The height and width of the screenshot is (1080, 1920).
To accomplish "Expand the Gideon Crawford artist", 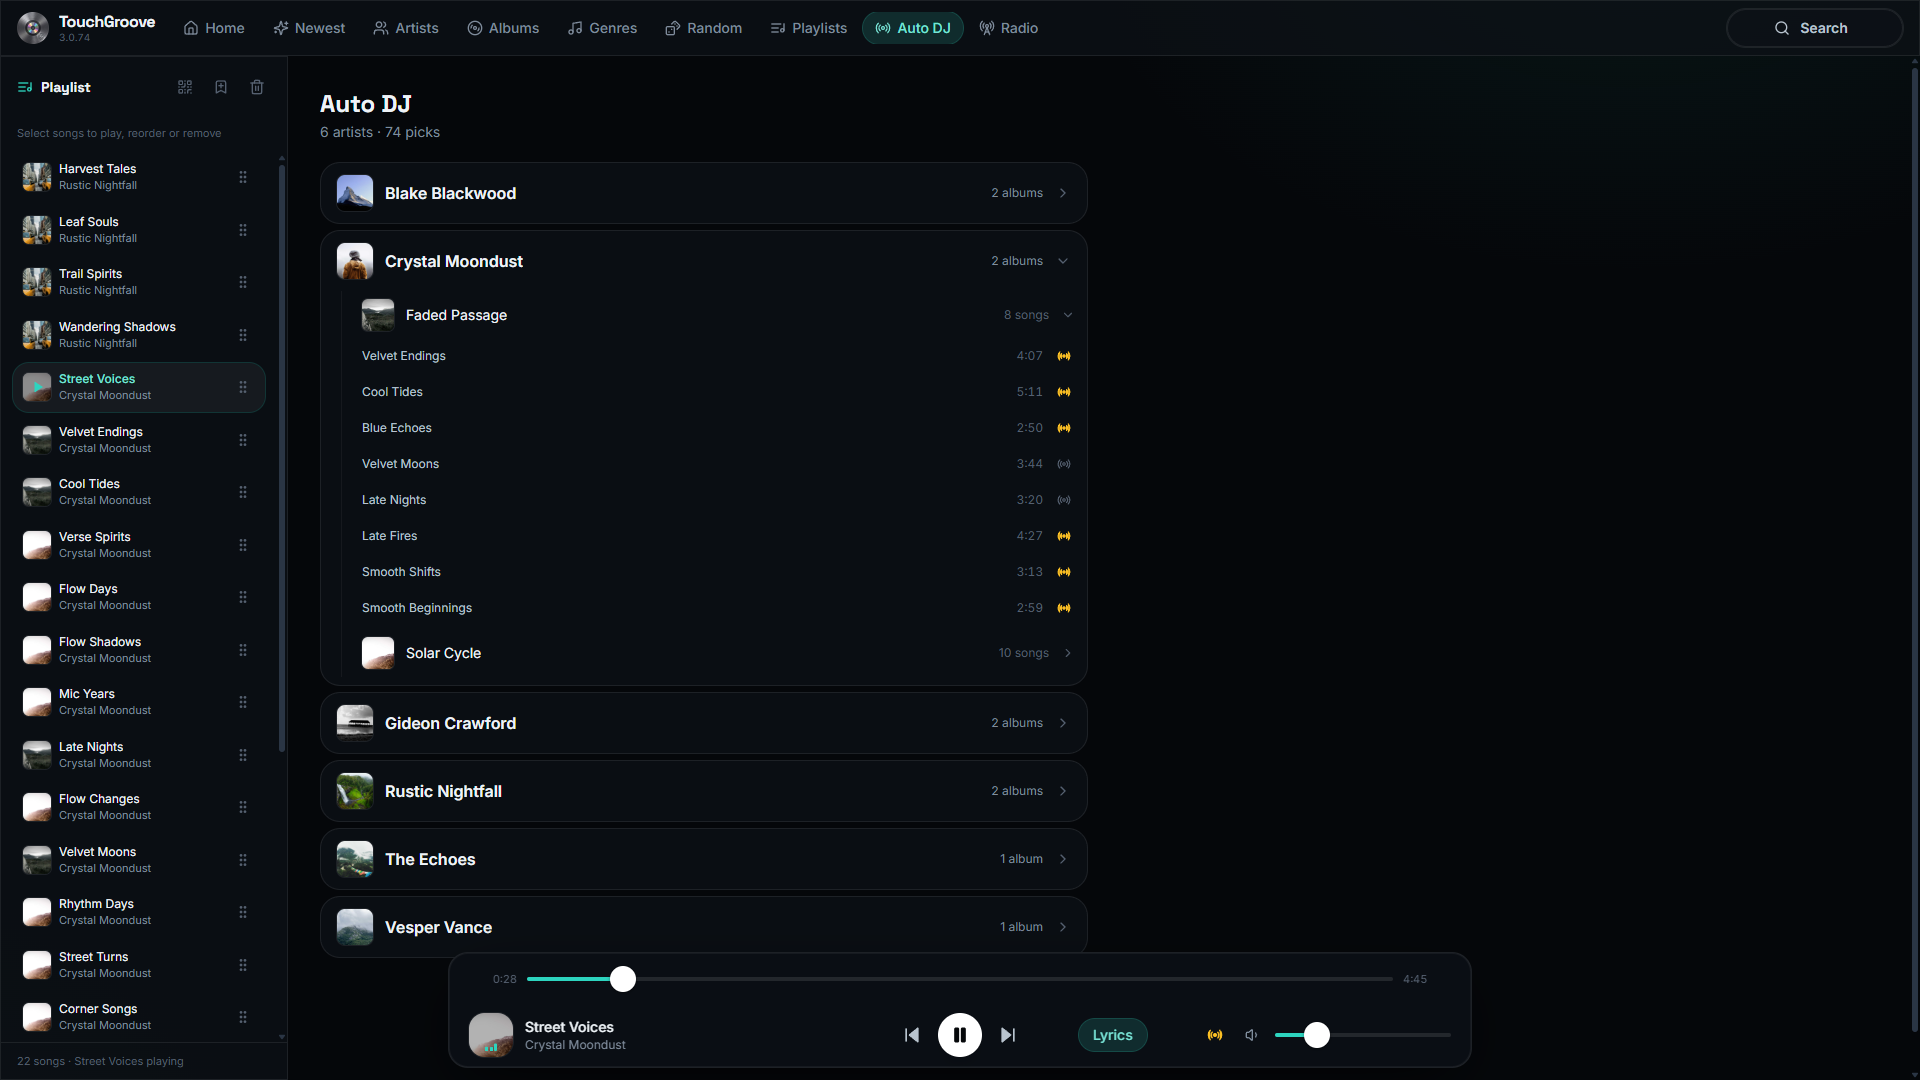I will click(x=704, y=723).
